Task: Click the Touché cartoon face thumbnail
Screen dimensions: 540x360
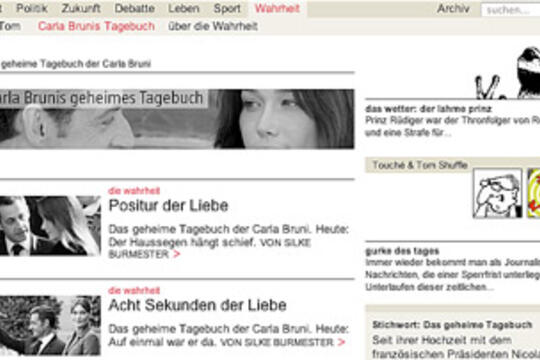Action: pyautogui.click(x=497, y=193)
